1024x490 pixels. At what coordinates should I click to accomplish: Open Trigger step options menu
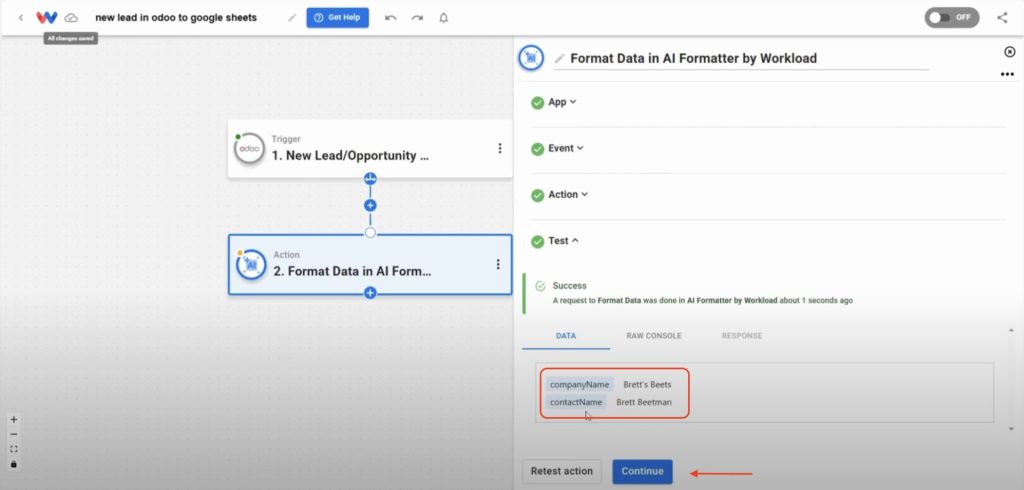pos(500,148)
